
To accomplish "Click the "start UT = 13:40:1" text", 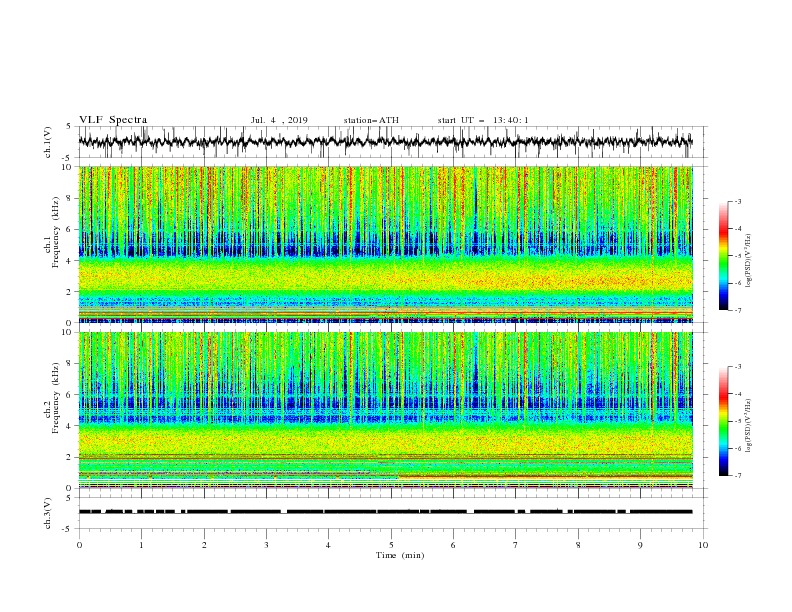I will click(x=483, y=120).
